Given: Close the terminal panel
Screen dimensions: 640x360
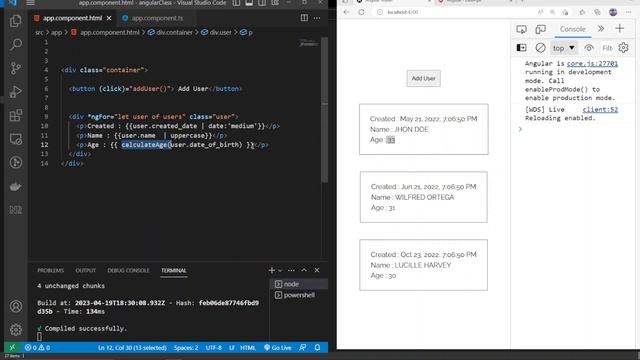Looking at the screenshot, I should [x=317, y=270].
